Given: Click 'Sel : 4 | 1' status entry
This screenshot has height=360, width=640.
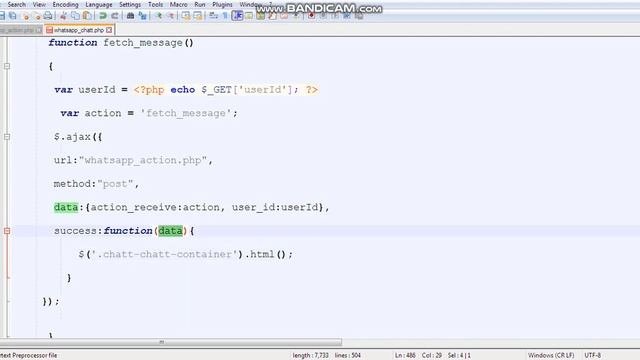Looking at the screenshot, I should tap(459, 355).
